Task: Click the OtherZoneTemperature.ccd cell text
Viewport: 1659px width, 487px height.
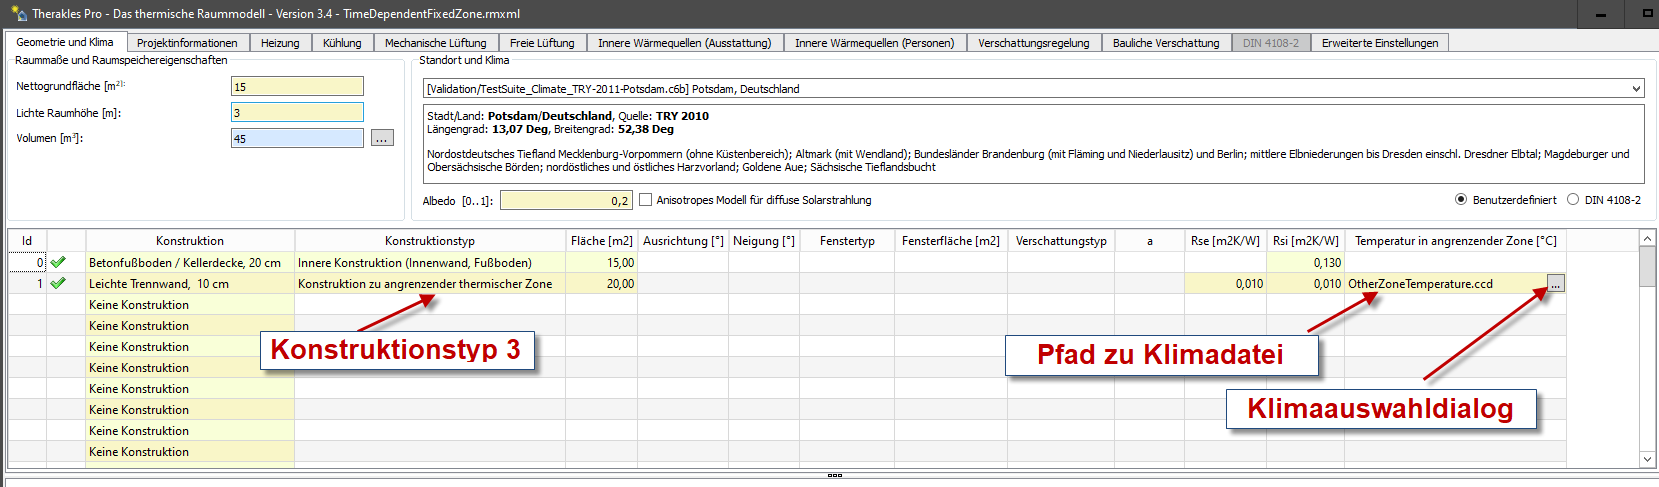Action: coord(1420,284)
